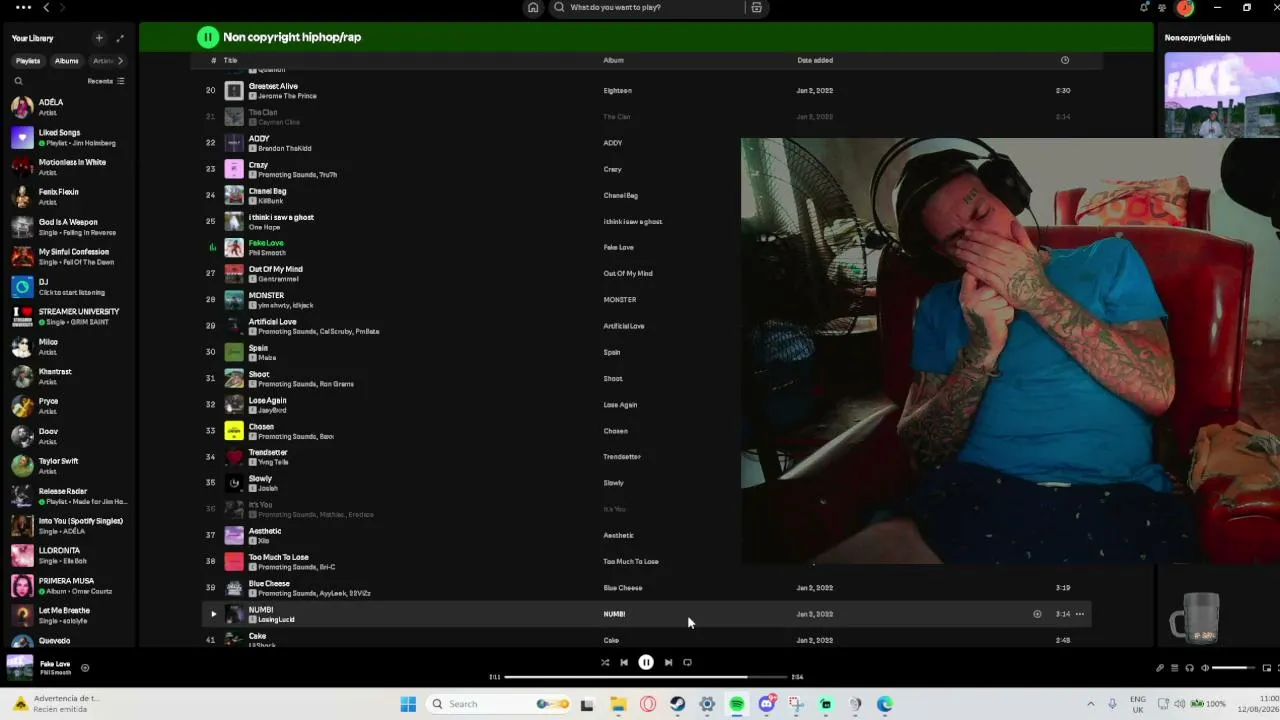The height and width of the screenshot is (720, 1280).
Task: Mute with the volume speaker icon
Action: tap(1204, 668)
